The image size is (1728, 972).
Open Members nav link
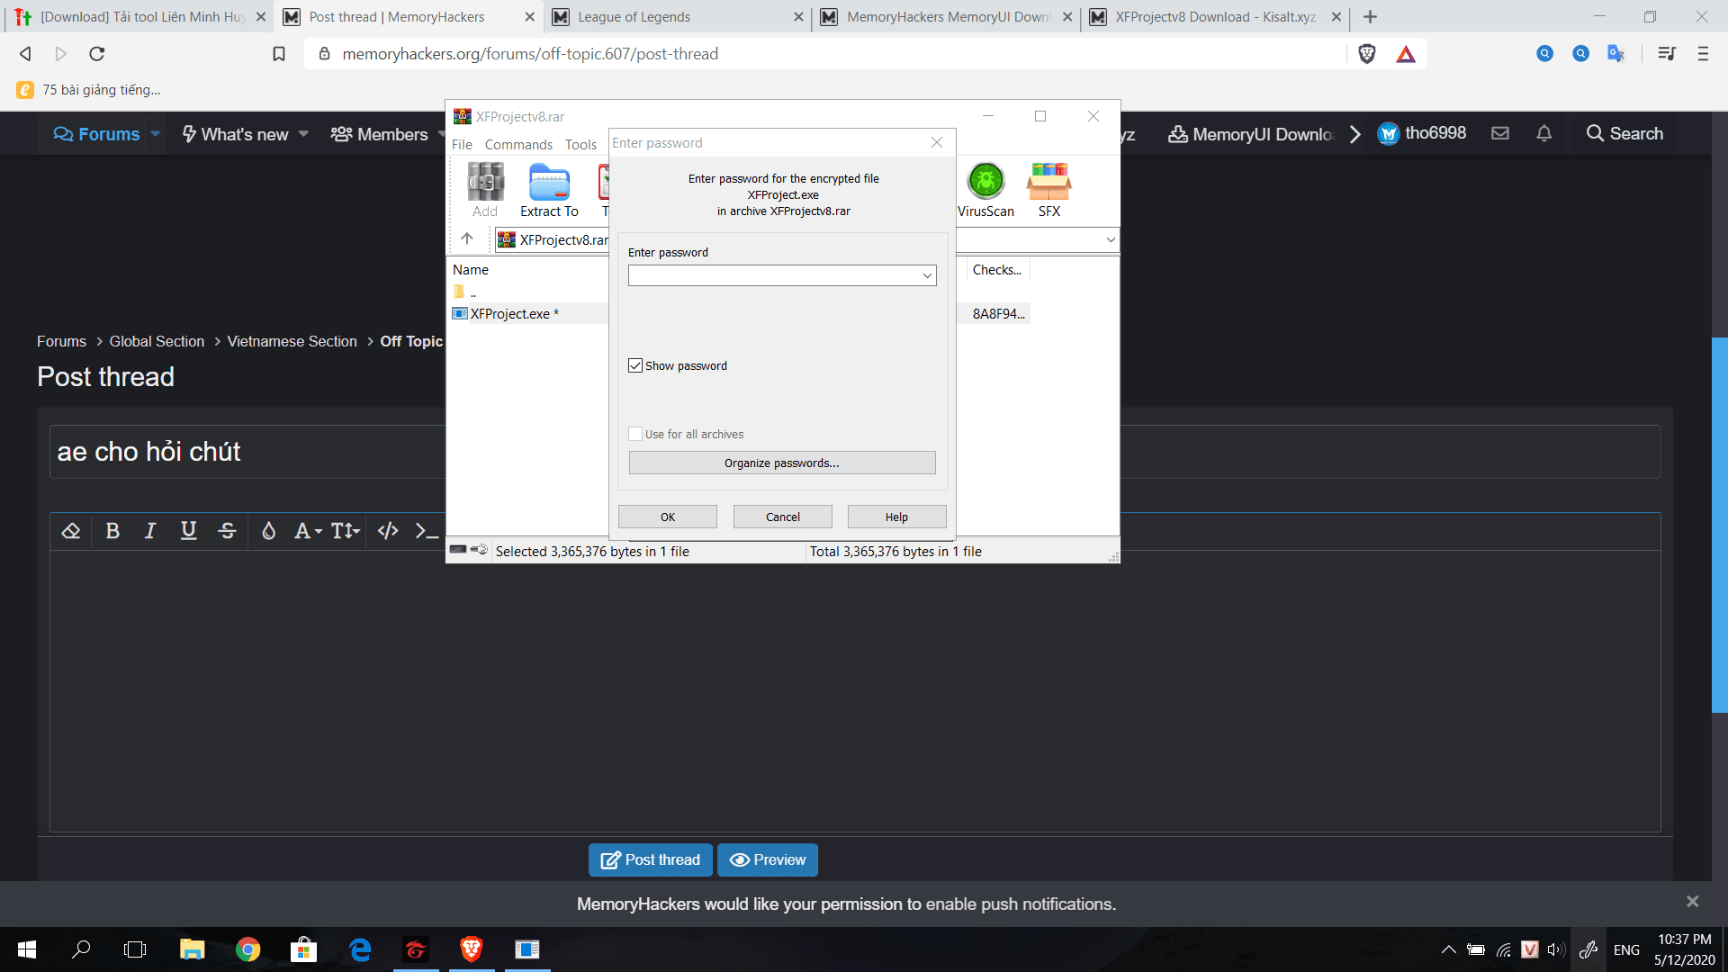[379, 134]
